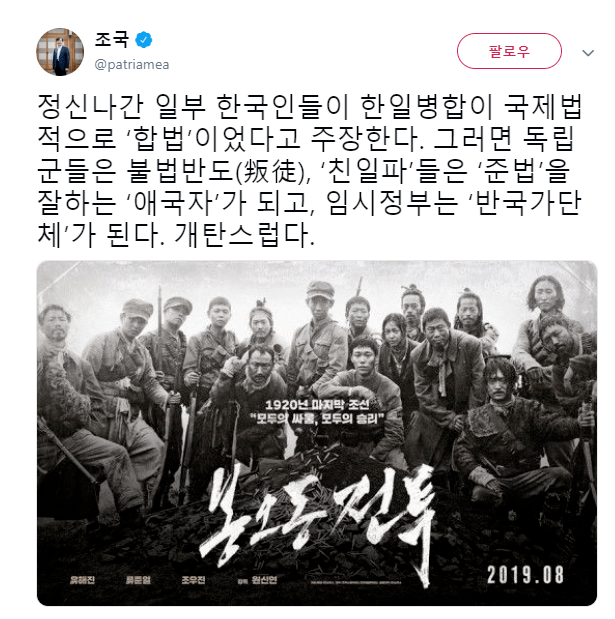Click cast name 유해진 on poster
615x619 pixels.
pyautogui.click(x=82, y=580)
